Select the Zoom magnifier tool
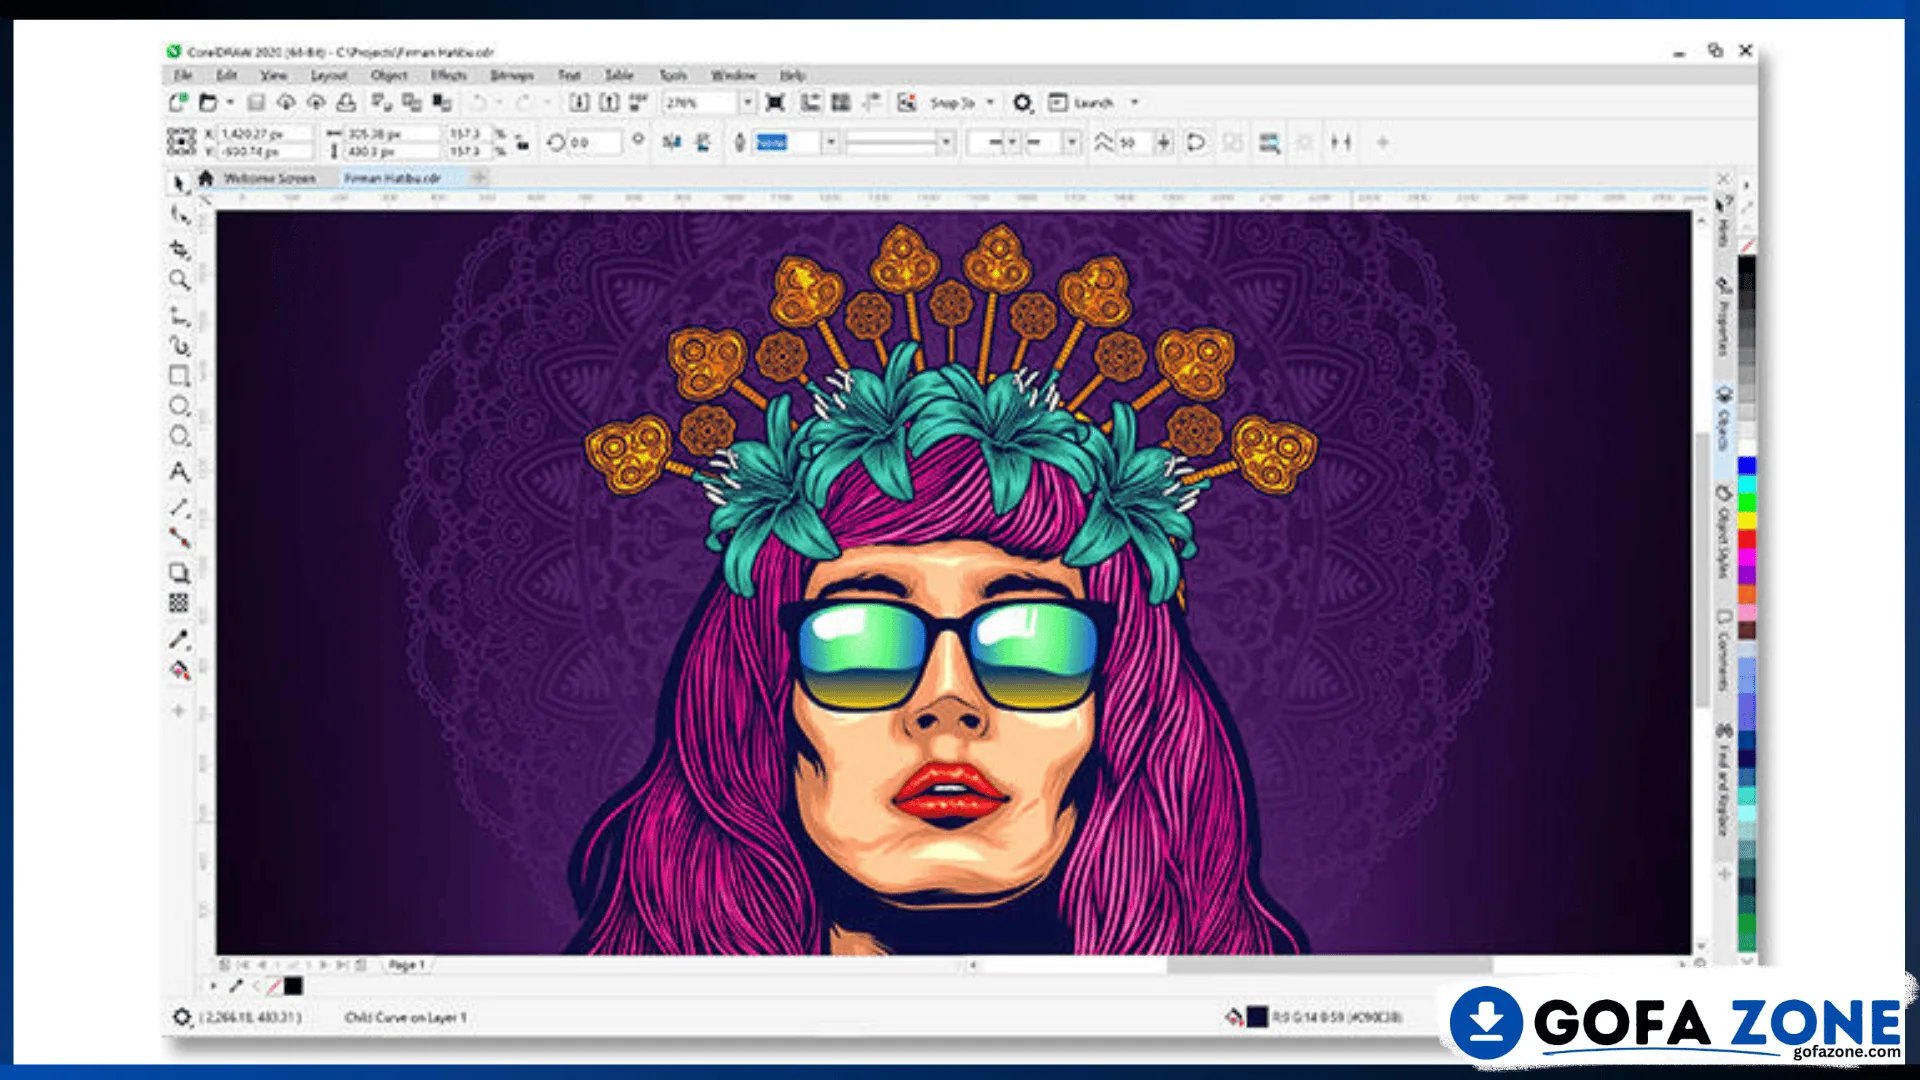1920x1080 pixels. point(179,280)
